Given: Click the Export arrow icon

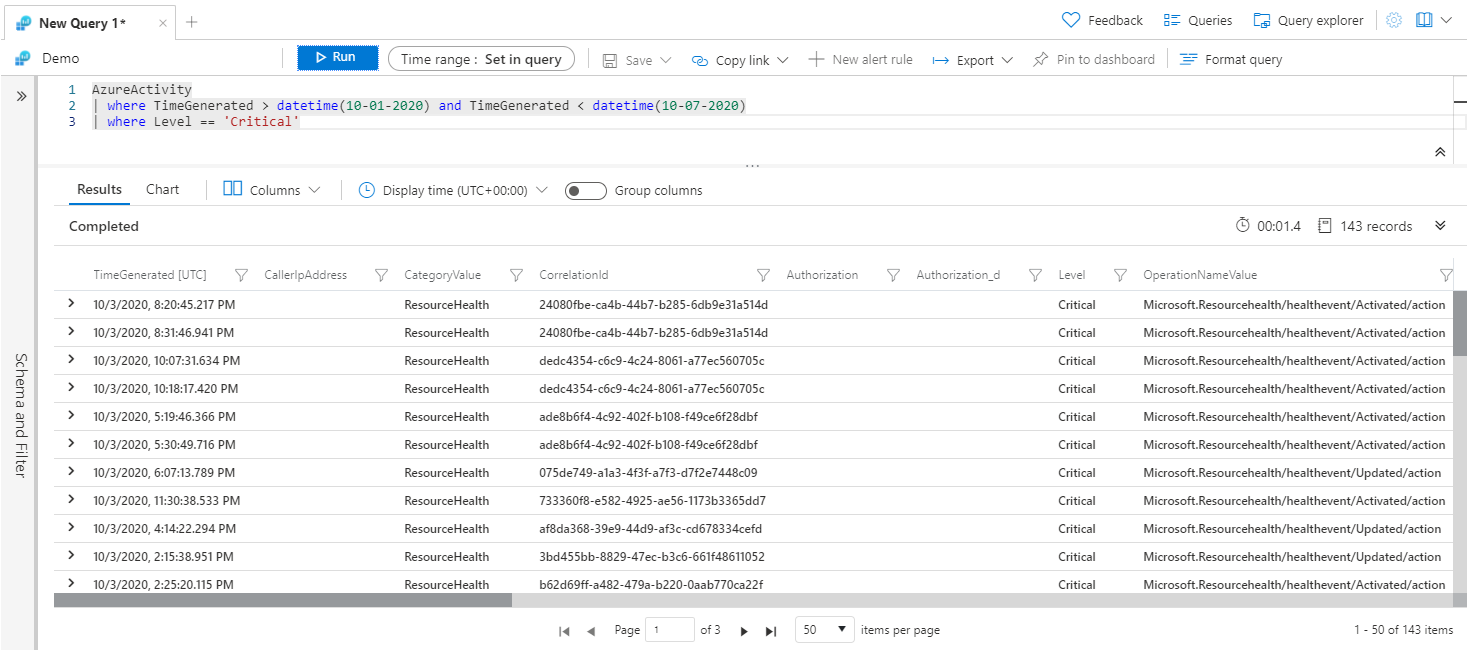Looking at the screenshot, I should [940, 60].
